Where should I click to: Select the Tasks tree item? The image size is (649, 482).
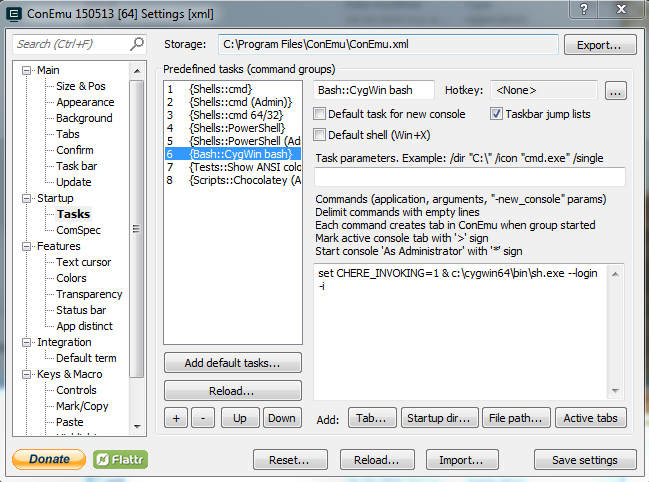coord(74,214)
